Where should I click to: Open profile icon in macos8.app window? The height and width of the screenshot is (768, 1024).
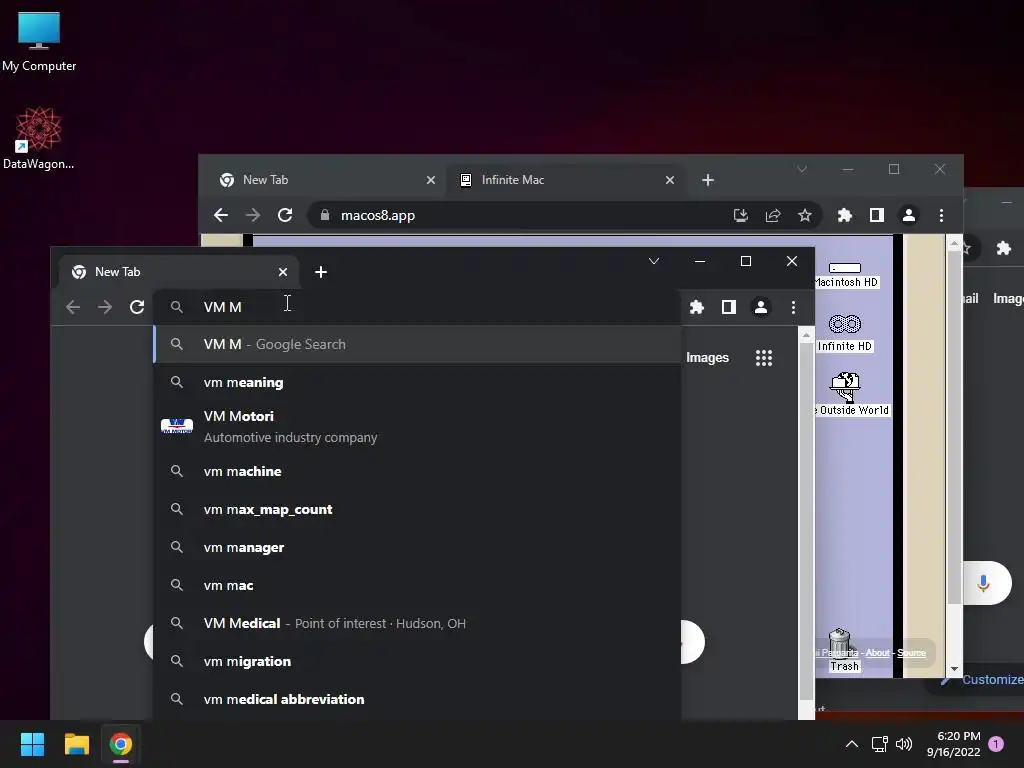coord(908,216)
